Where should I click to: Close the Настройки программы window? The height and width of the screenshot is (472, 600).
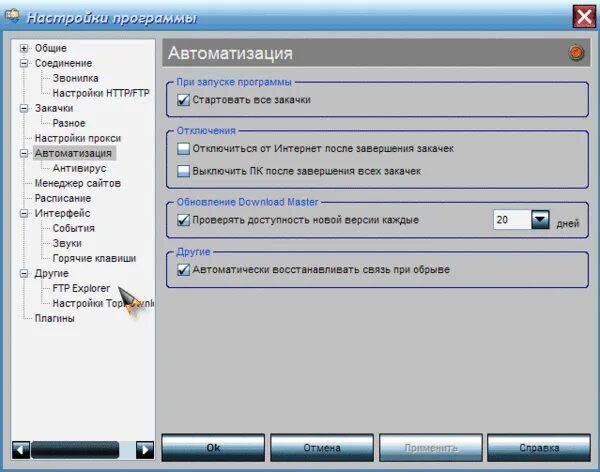(584, 17)
